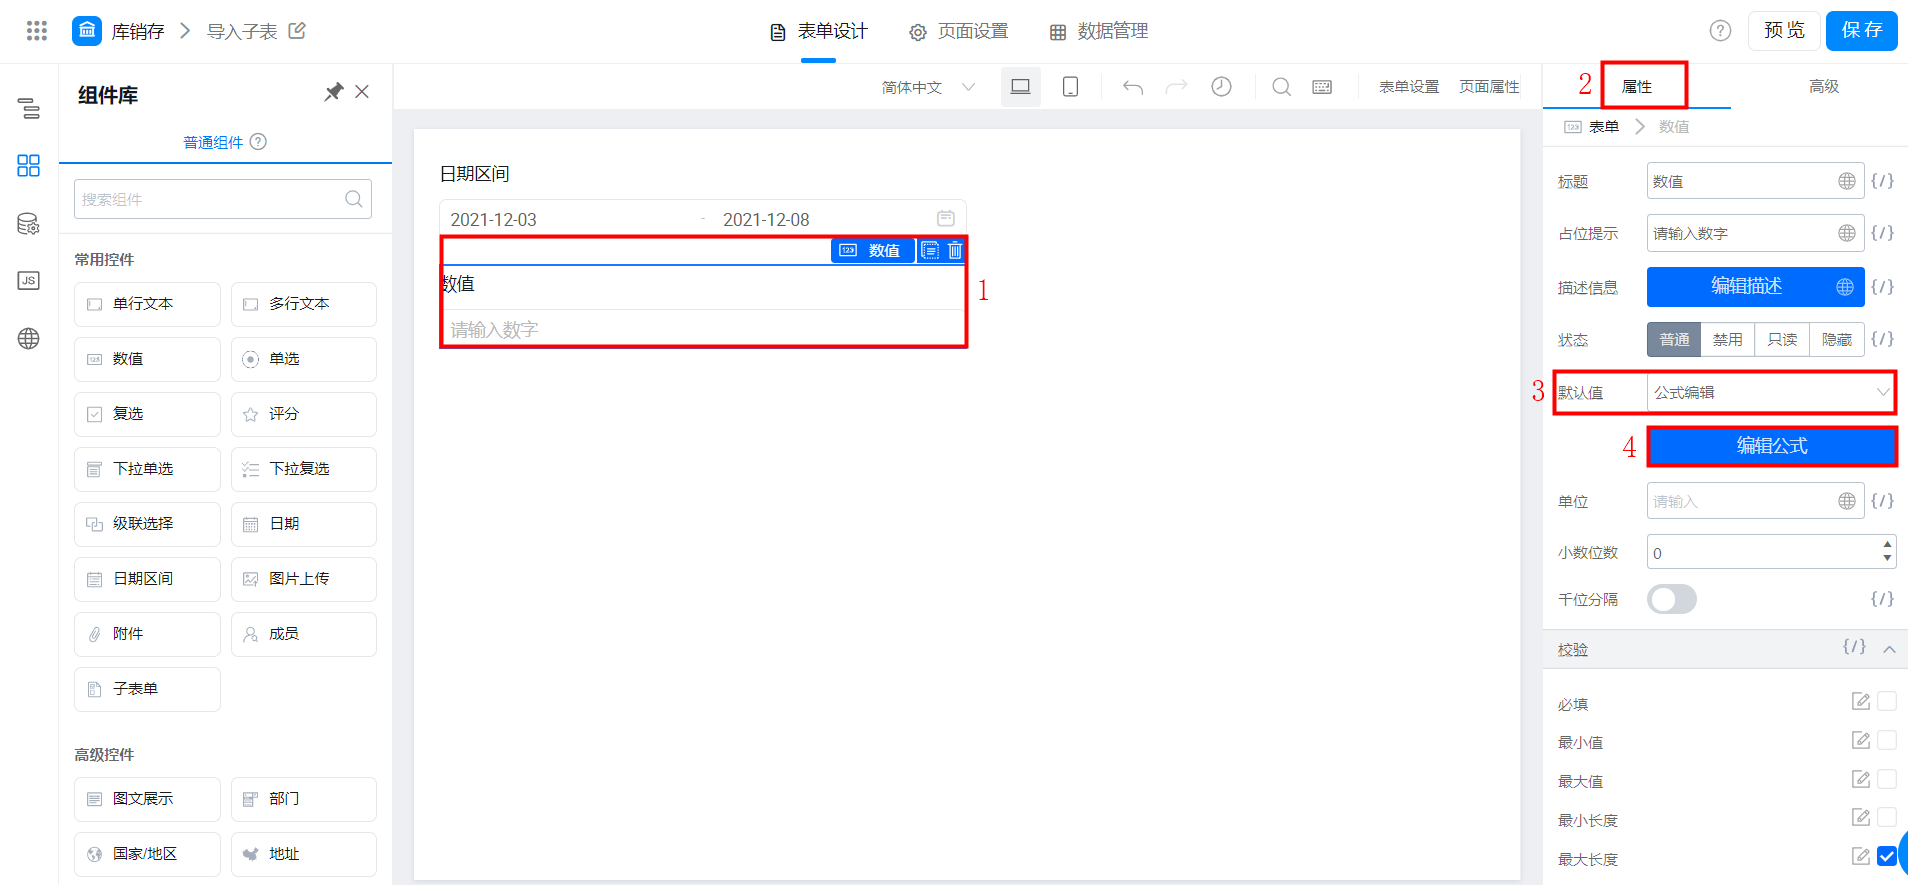Open the 简体中文 language dropdown
Screen dimensions: 1908x885
(x=928, y=87)
